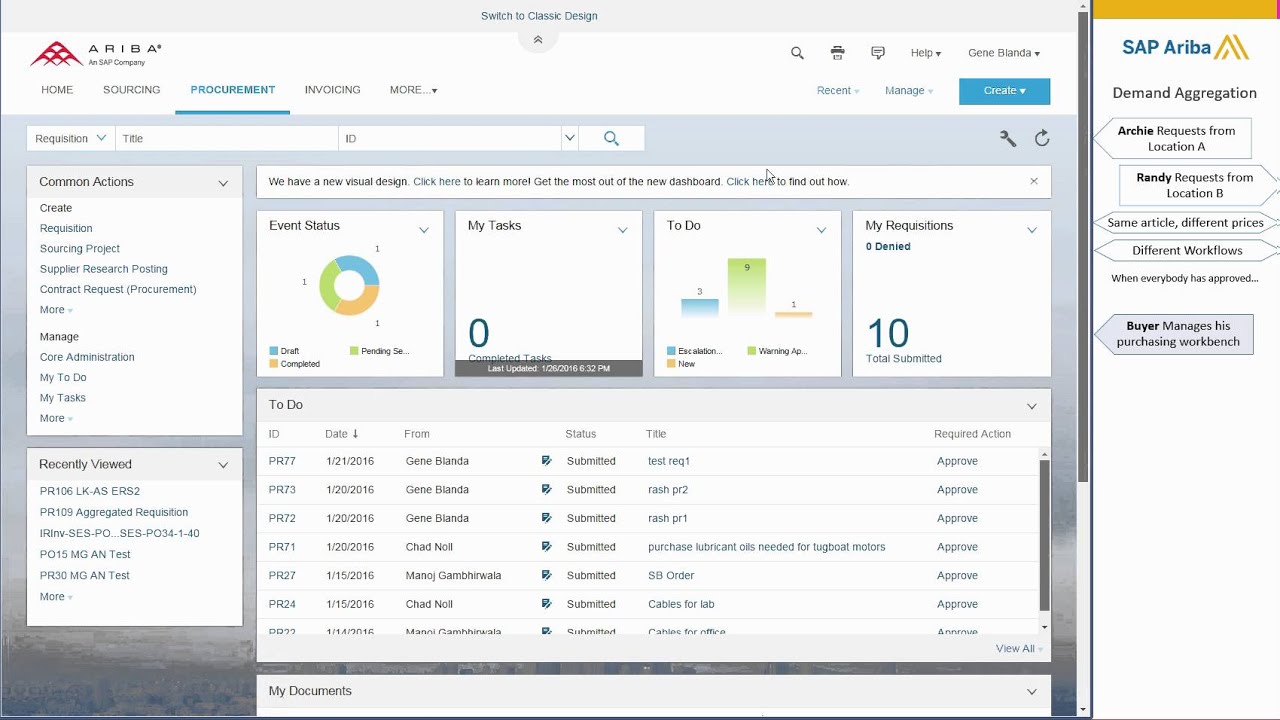Click the first Click here link in the notice
The height and width of the screenshot is (720, 1280).
point(437,182)
